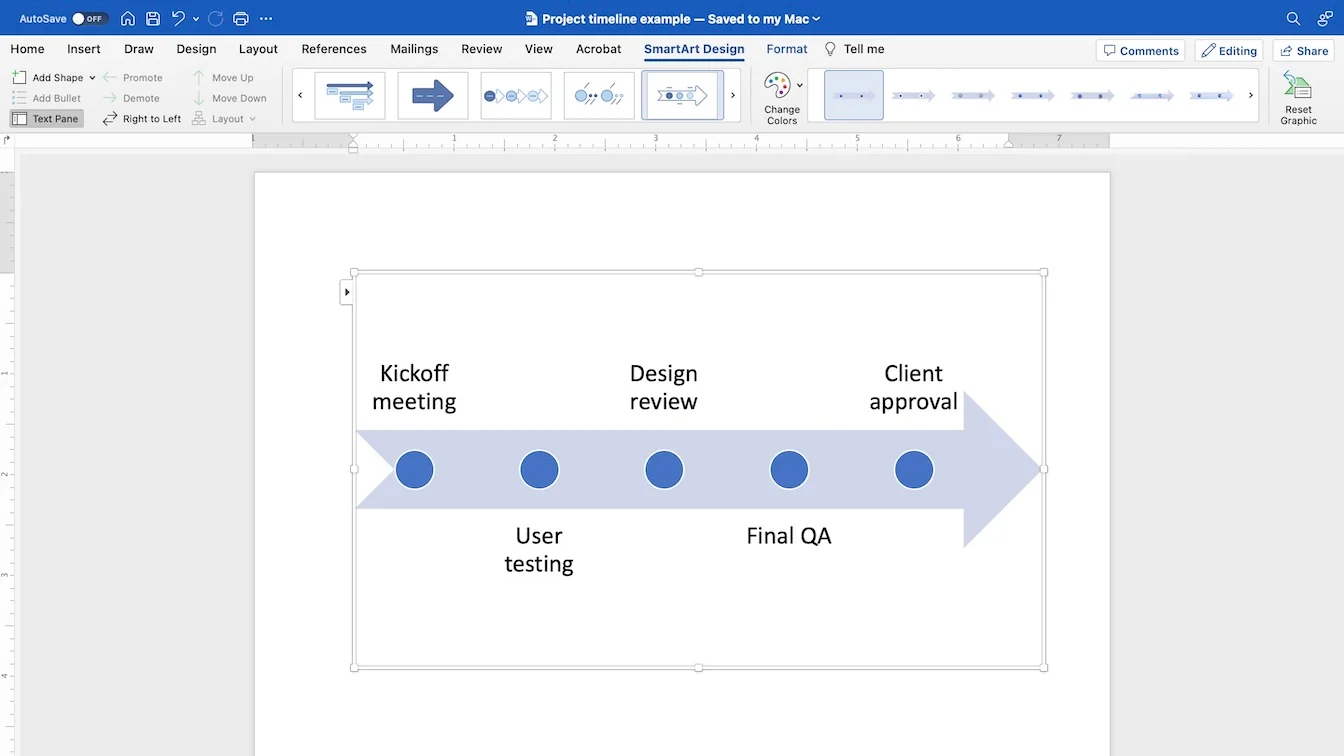Image resolution: width=1344 pixels, height=756 pixels.
Task: Switch to the Format tab
Action: 787,48
